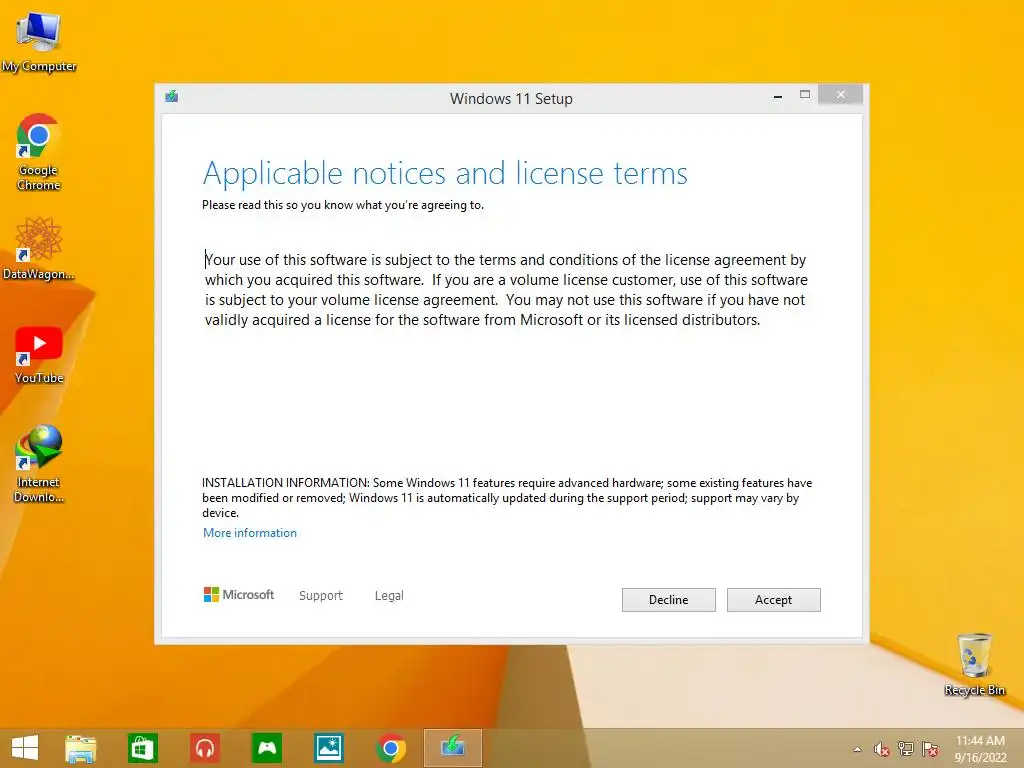Open Chrome from the taskbar
This screenshot has width=1024, height=768.
tap(391, 748)
